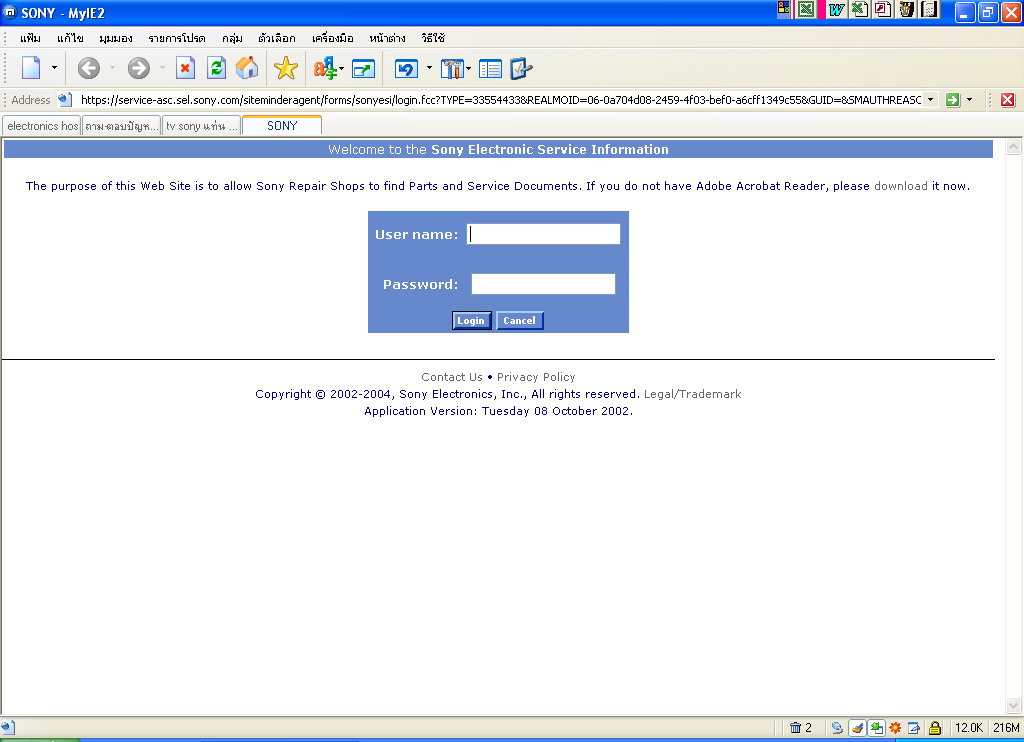Viewport: 1024px width, 742px height.
Task: Click the Excel document shortcut bar icon
Action: click(860, 9)
